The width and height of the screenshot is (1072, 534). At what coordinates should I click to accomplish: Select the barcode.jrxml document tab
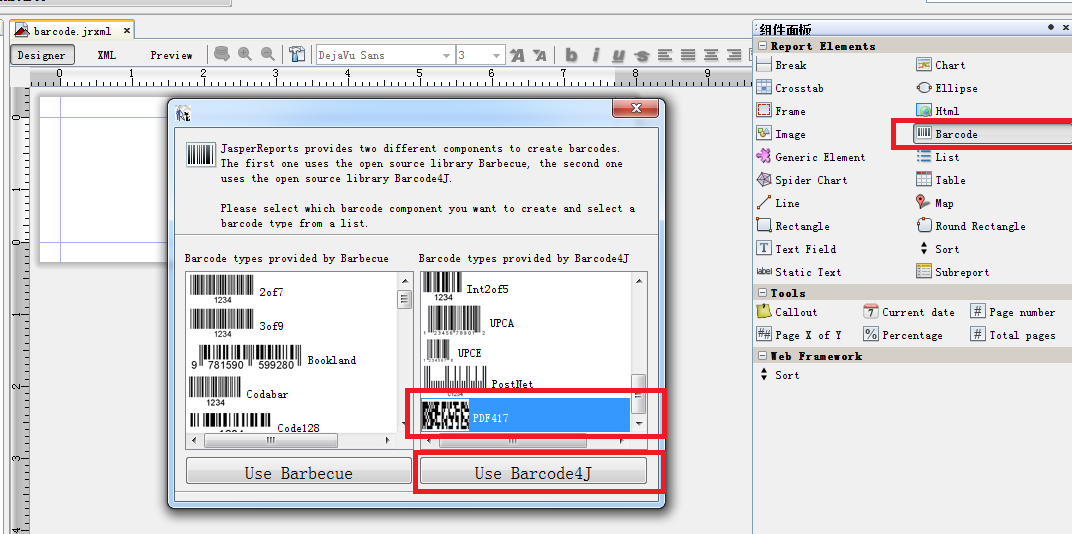point(72,31)
